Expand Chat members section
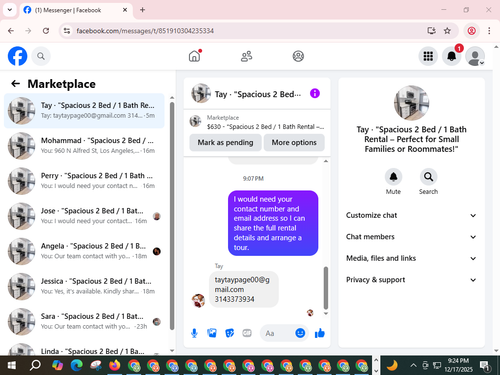Screen dimensions: 500x375 411,237
